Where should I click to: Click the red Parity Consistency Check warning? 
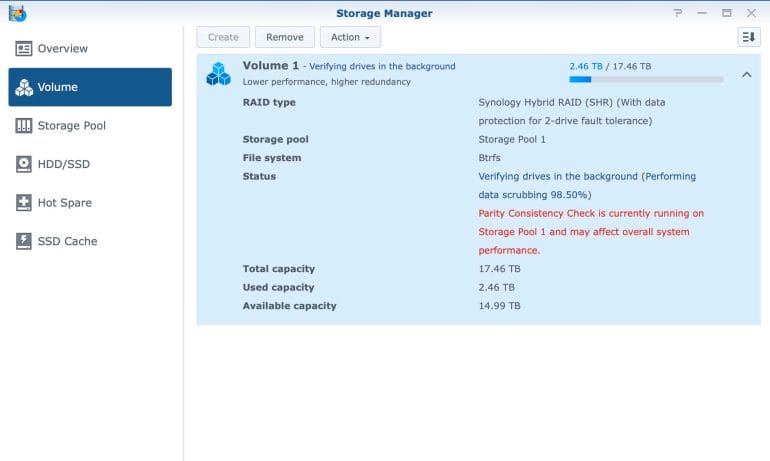click(591, 232)
